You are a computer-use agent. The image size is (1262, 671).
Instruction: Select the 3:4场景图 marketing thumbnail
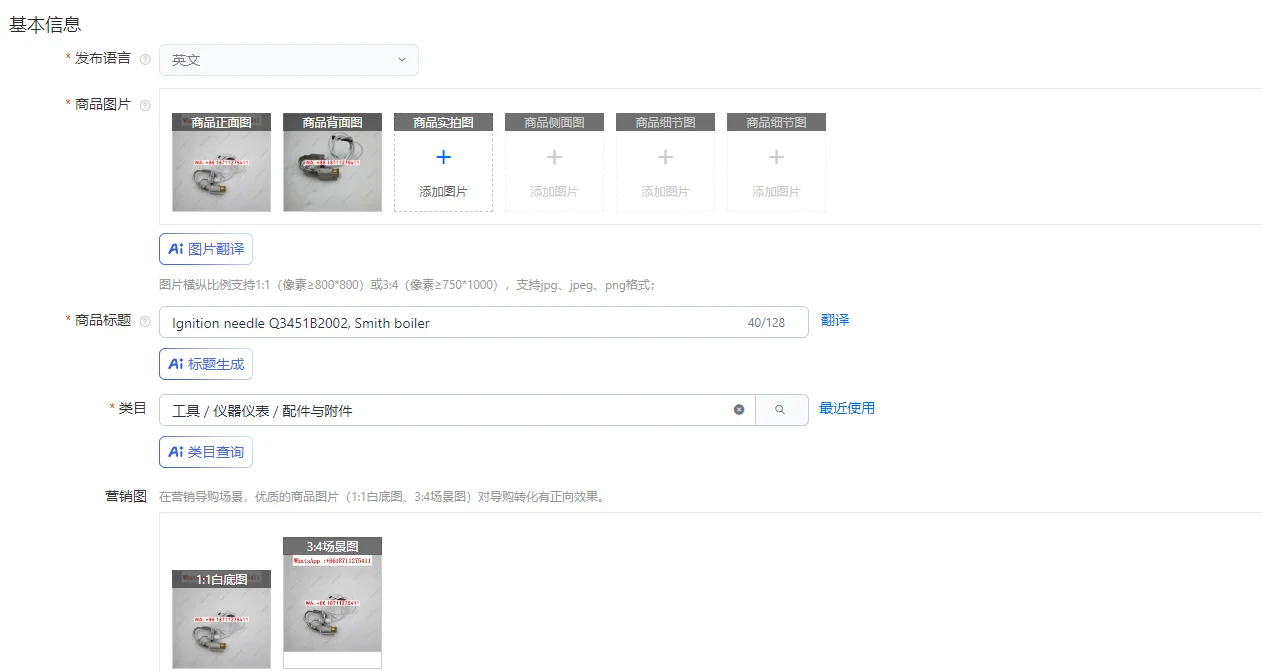tap(332, 603)
